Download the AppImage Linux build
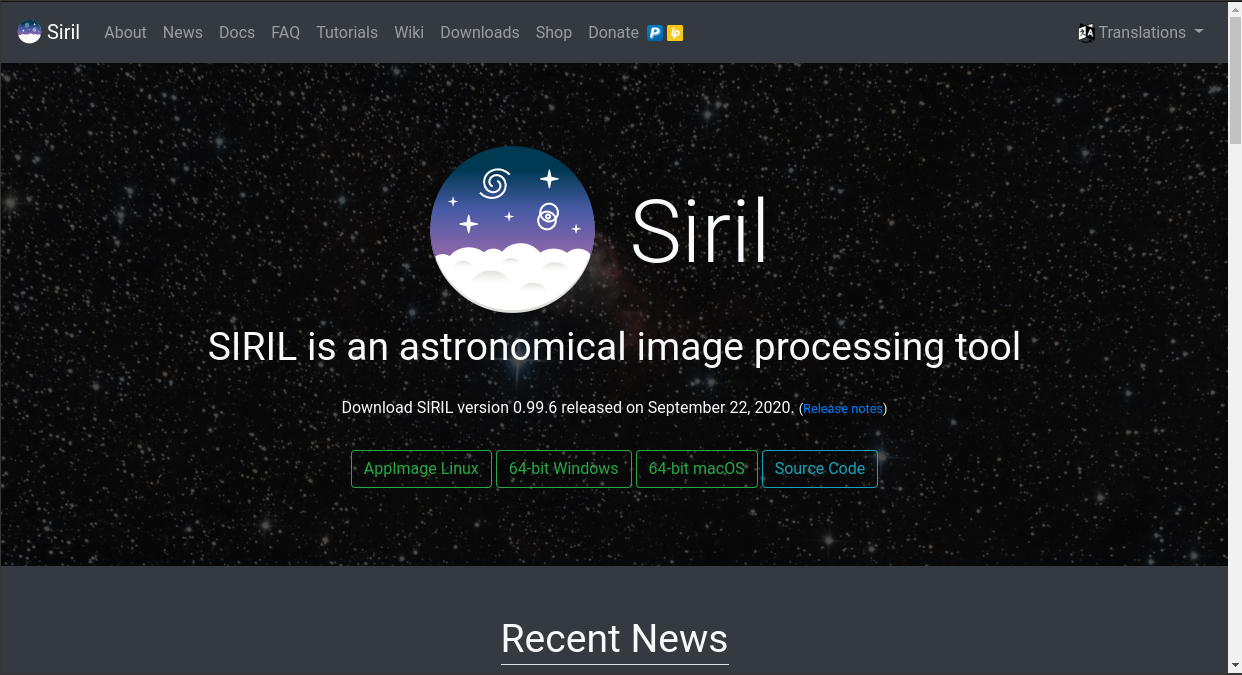 click(x=421, y=469)
